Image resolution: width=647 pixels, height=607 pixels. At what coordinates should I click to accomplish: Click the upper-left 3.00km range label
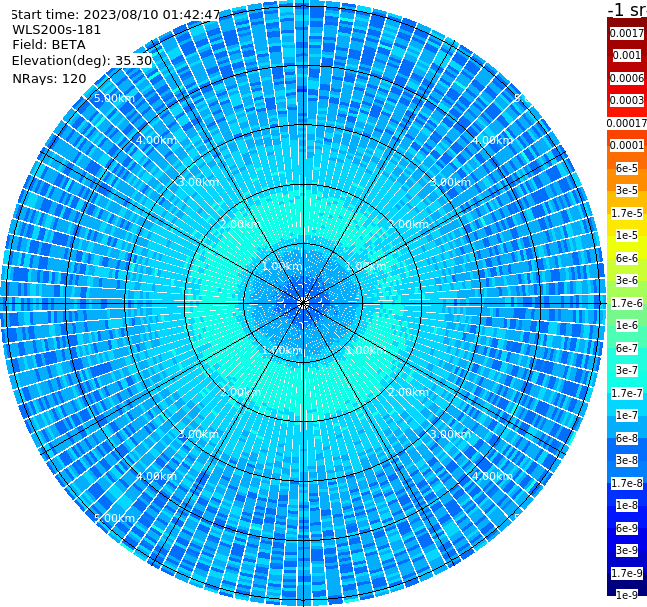click(x=198, y=182)
